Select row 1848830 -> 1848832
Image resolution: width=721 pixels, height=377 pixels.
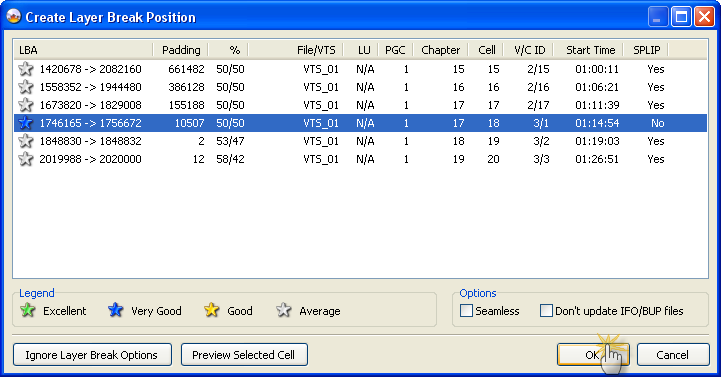click(360, 141)
